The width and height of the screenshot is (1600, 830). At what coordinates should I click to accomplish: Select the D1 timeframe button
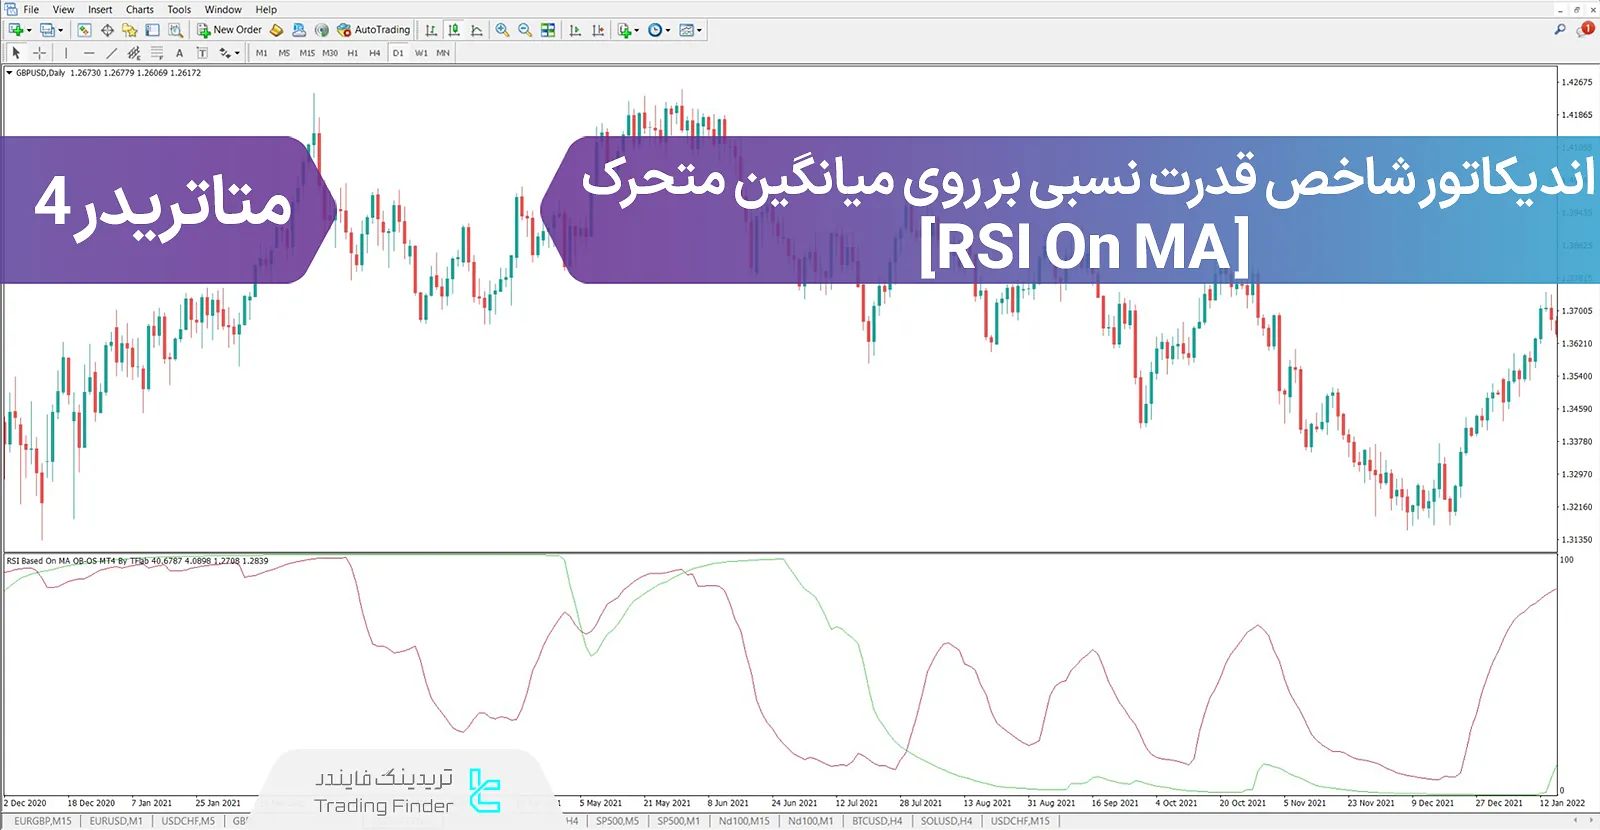398,53
